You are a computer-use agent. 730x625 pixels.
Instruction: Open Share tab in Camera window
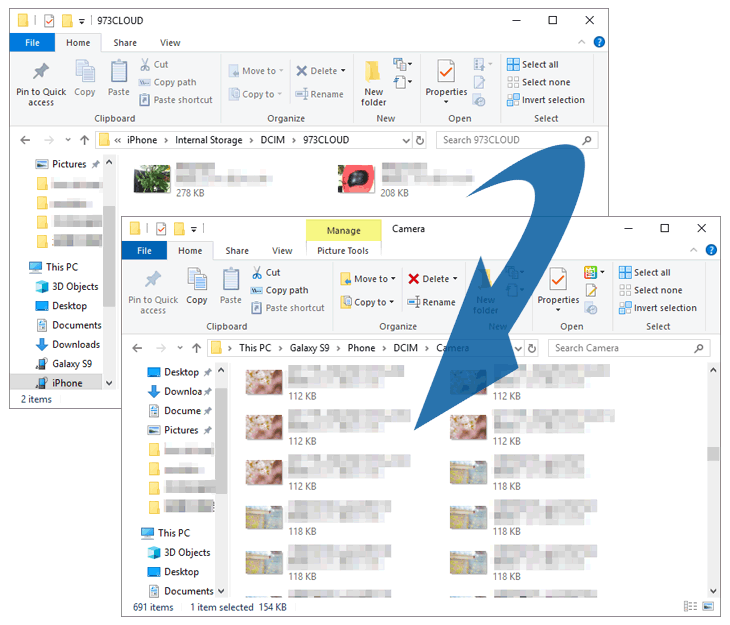tap(237, 251)
